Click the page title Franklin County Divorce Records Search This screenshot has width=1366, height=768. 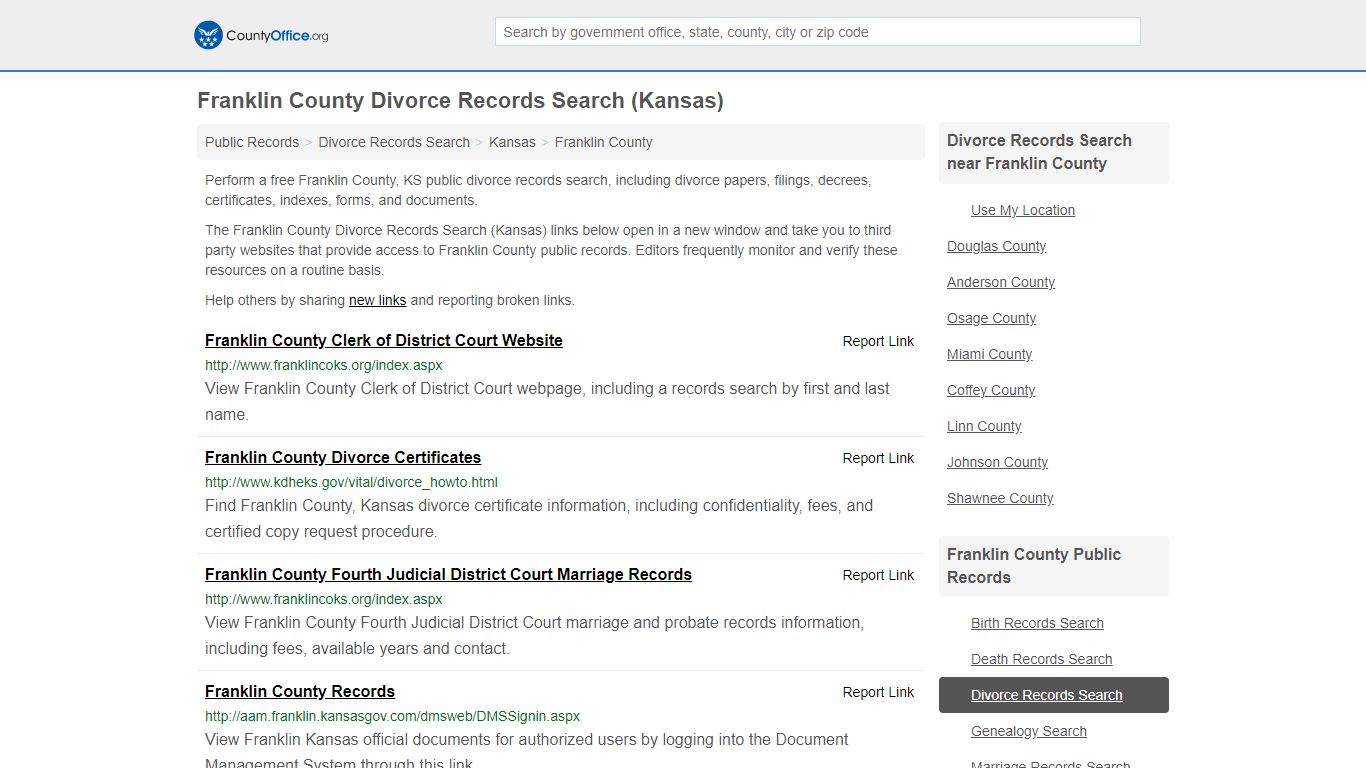[x=460, y=101]
